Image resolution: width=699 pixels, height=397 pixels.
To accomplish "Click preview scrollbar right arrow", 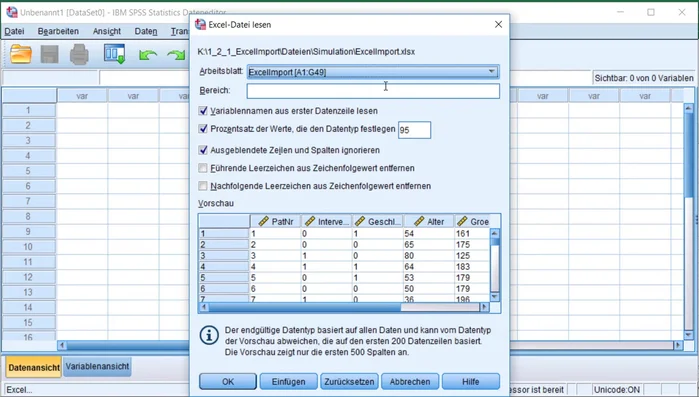I will [x=484, y=307].
